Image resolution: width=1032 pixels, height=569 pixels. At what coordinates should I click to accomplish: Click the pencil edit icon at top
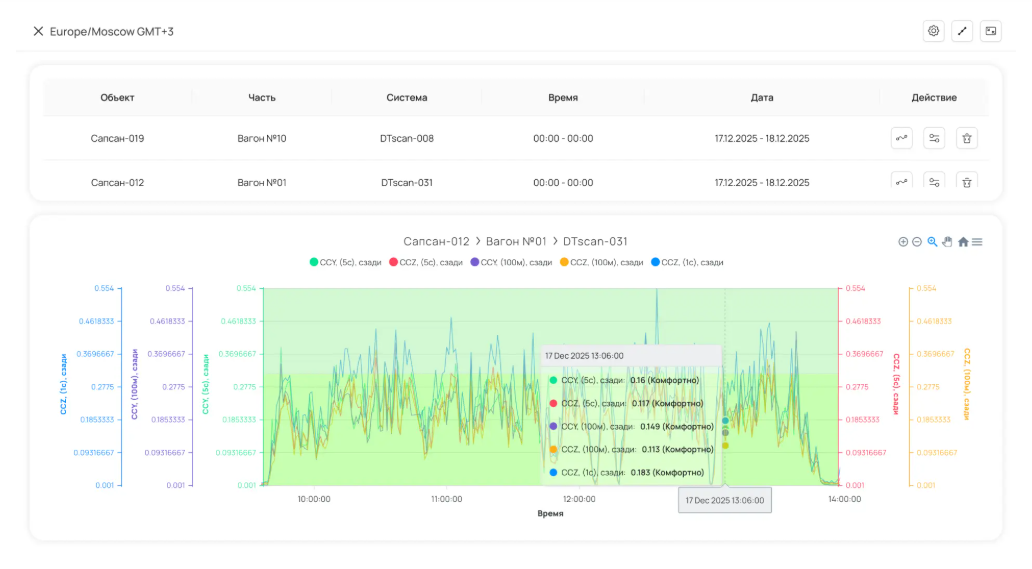(962, 31)
